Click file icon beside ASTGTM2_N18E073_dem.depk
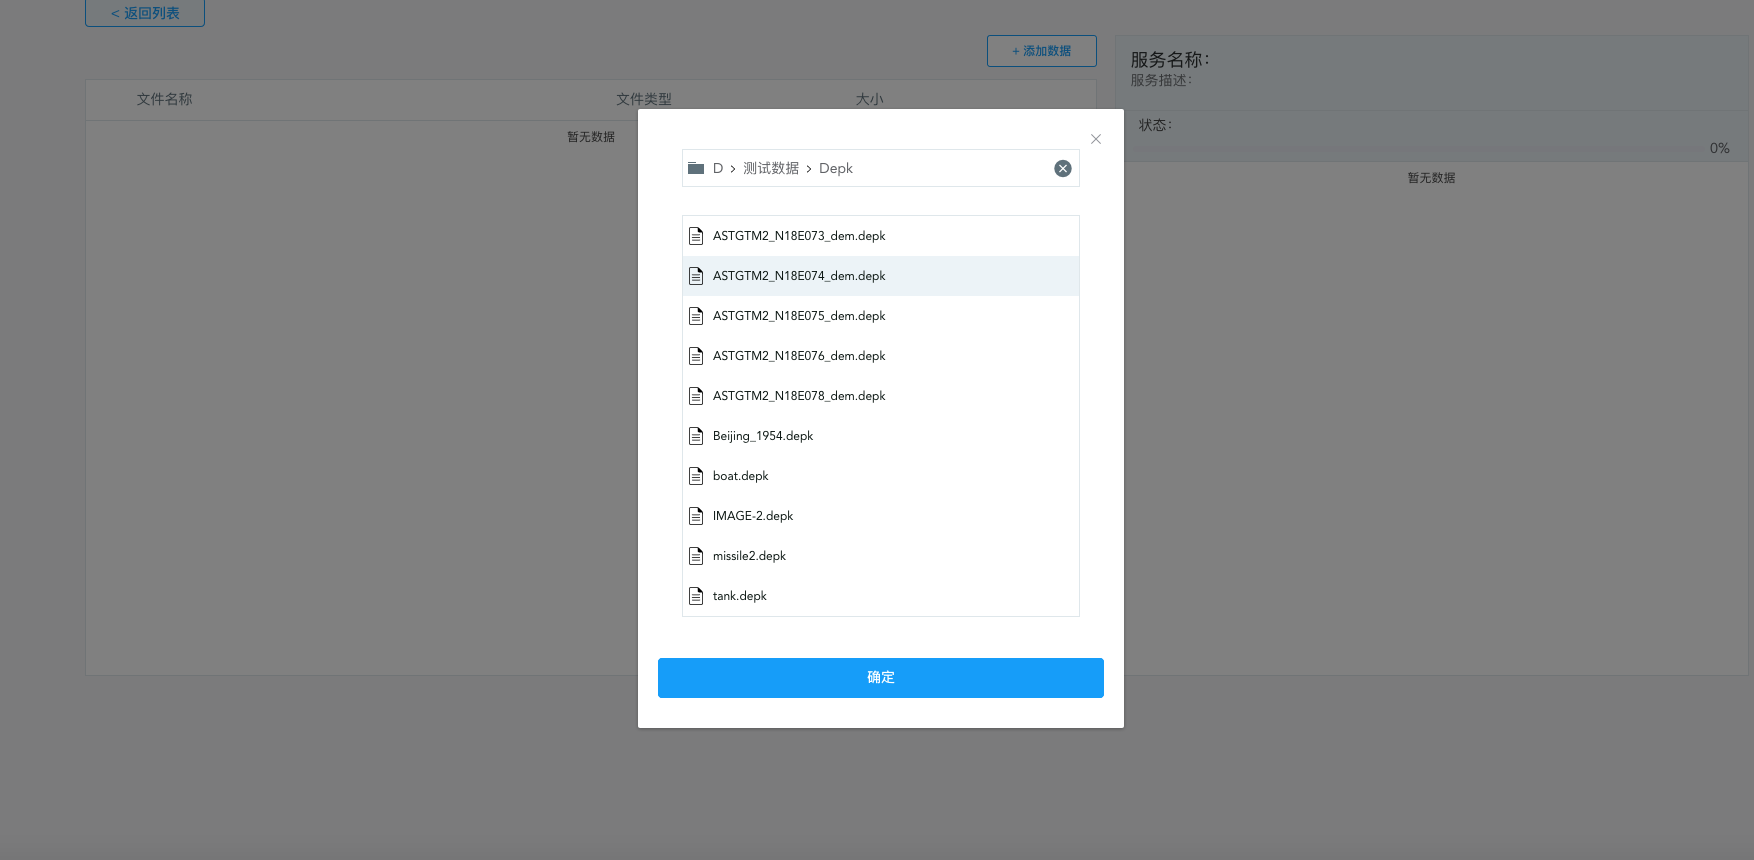 [x=696, y=236]
